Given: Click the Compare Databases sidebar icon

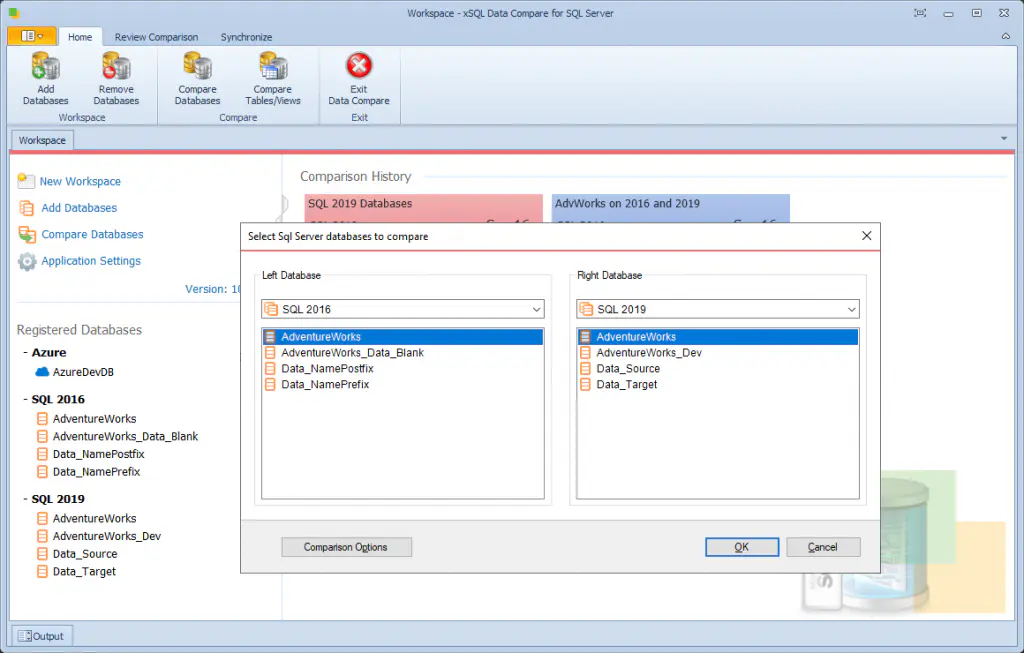Looking at the screenshot, I should [27, 234].
